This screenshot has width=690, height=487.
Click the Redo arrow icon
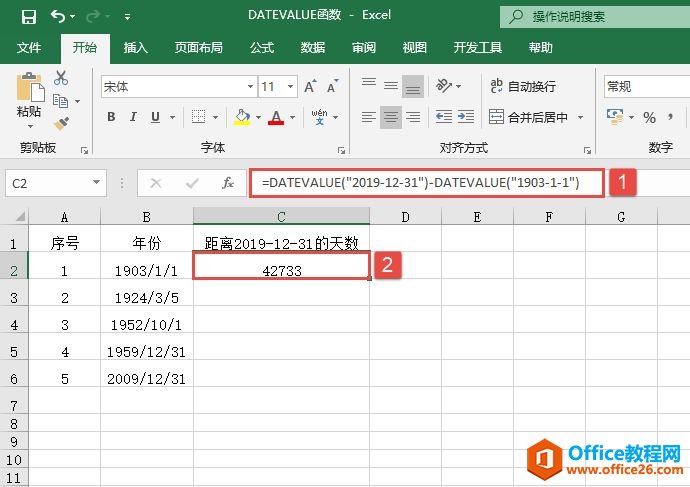tap(93, 17)
